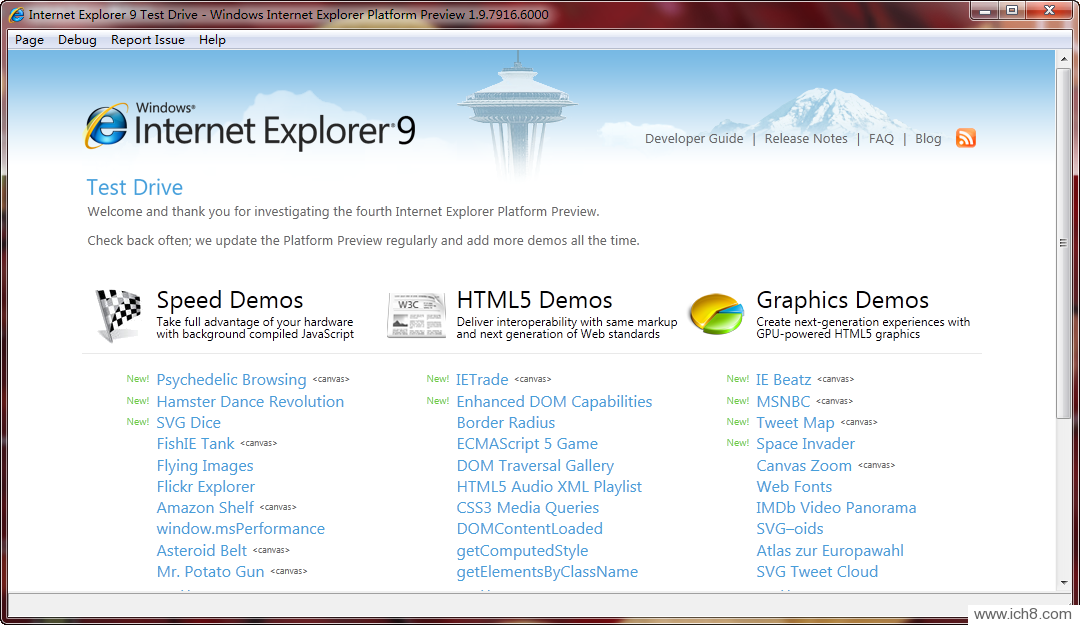This screenshot has height=625, width=1080.
Task: Click the pie chart Graphics Demos icon
Action: point(716,314)
